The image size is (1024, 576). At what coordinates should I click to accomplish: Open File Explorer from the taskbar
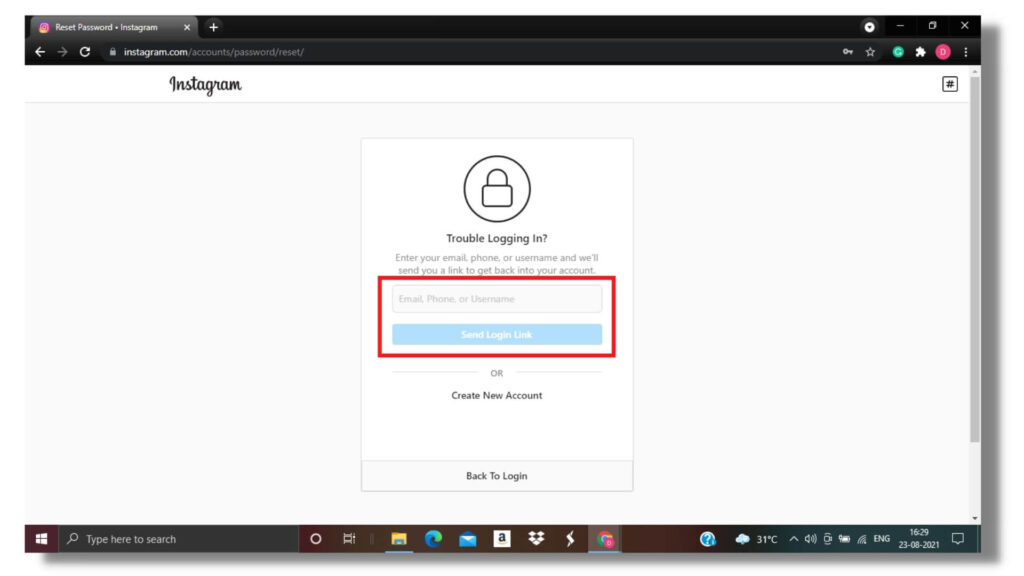(x=398, y=539)
